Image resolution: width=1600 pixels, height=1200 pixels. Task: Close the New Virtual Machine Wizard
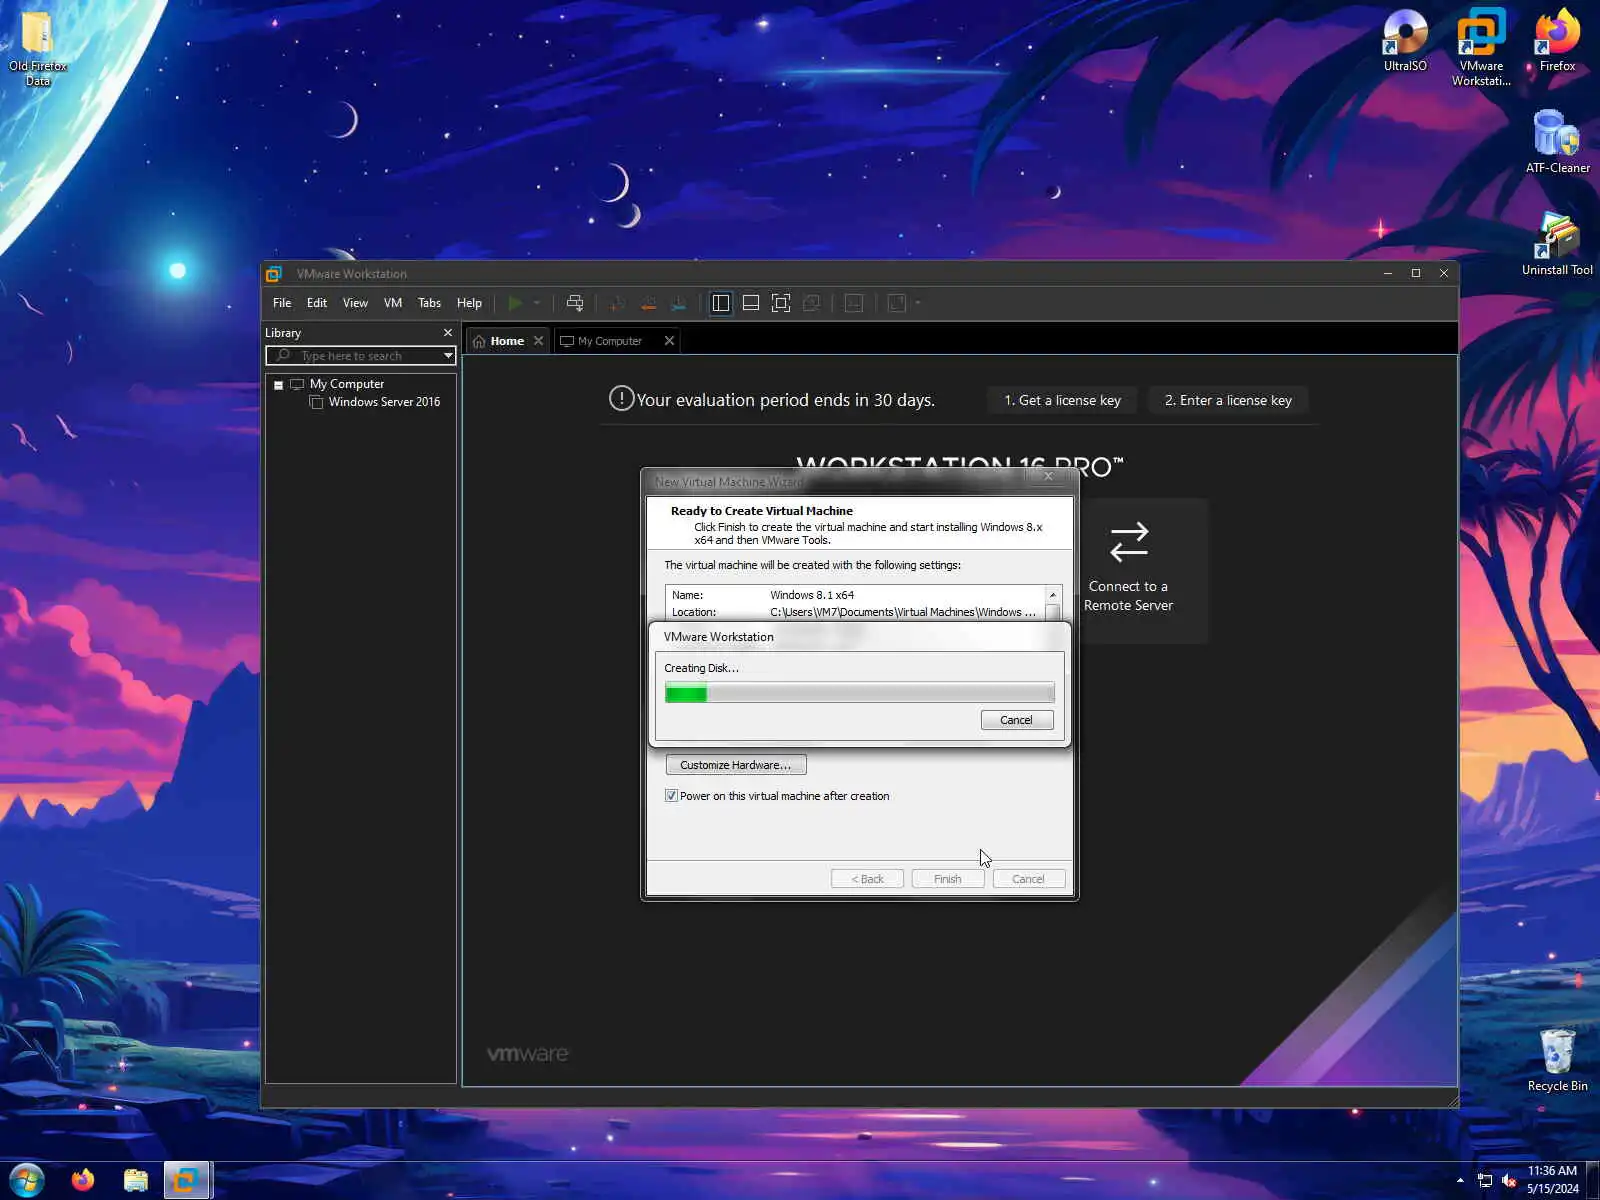1048,477
